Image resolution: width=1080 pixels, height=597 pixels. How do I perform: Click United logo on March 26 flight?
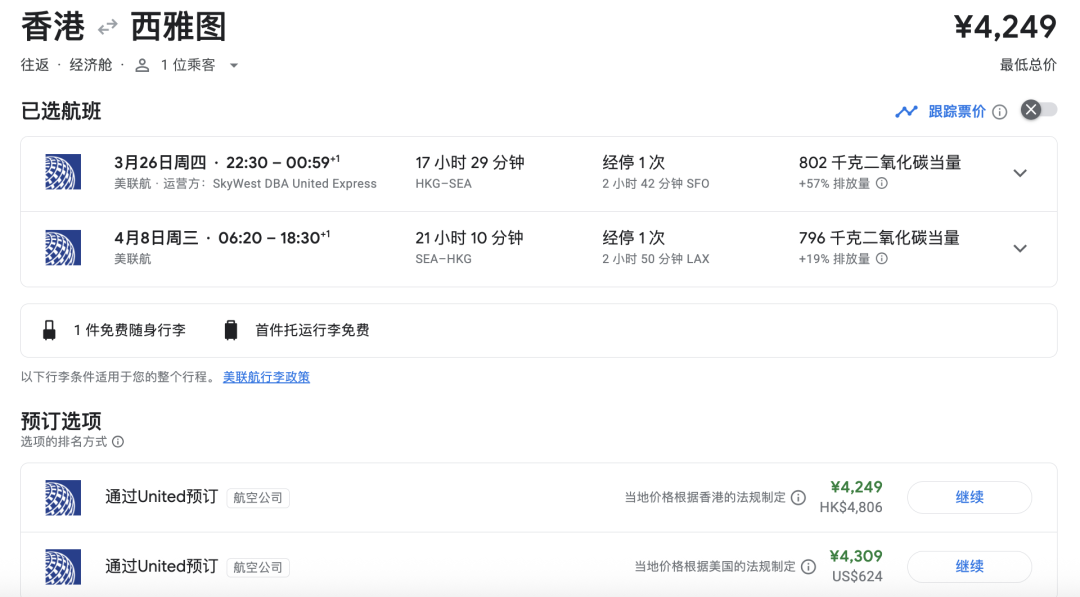click(x=63, y=173)
